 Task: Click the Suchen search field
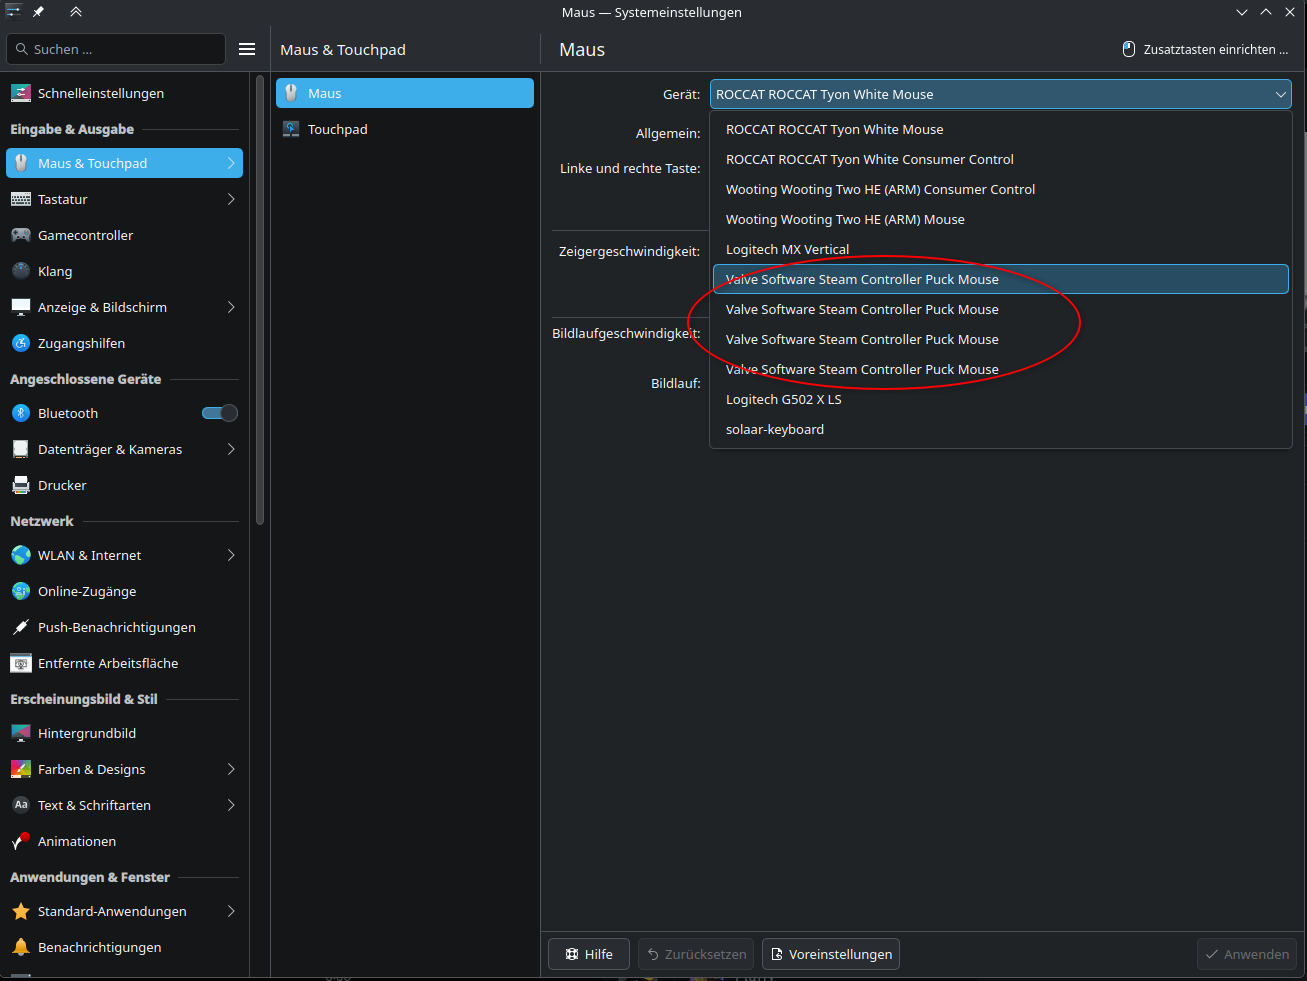[116, 49]
